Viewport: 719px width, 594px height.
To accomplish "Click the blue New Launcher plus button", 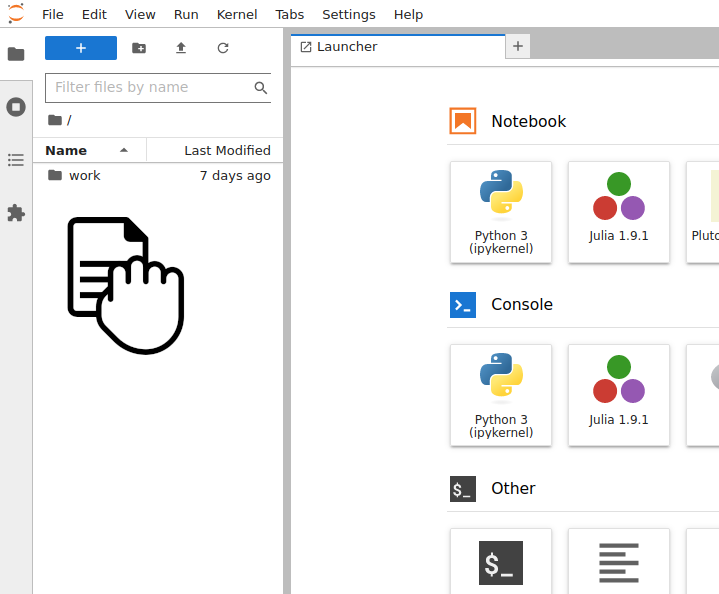I will 81,48.
